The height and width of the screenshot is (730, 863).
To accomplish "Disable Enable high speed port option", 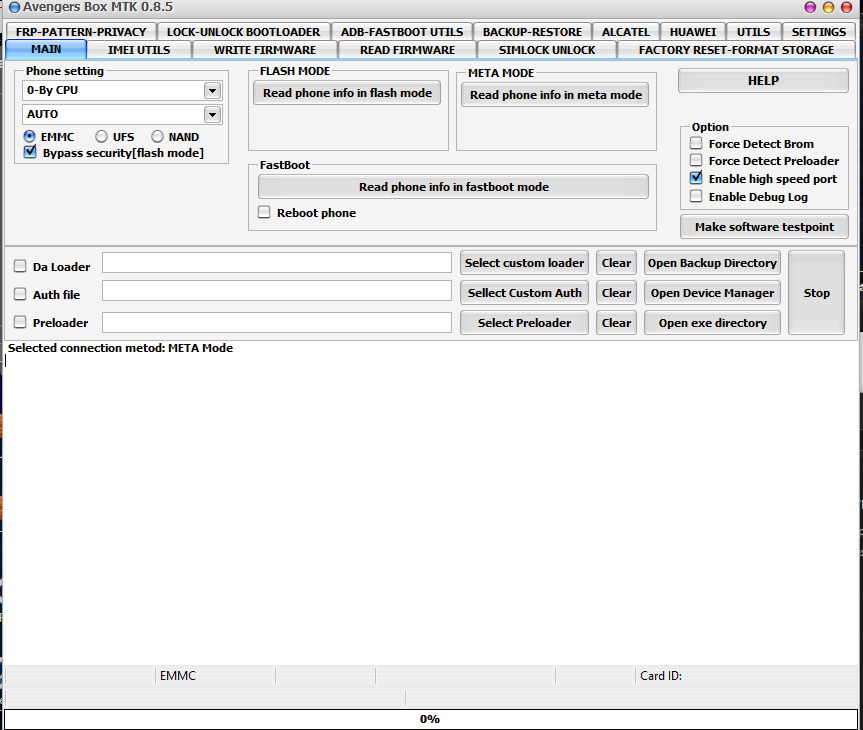I will (696, 178).
